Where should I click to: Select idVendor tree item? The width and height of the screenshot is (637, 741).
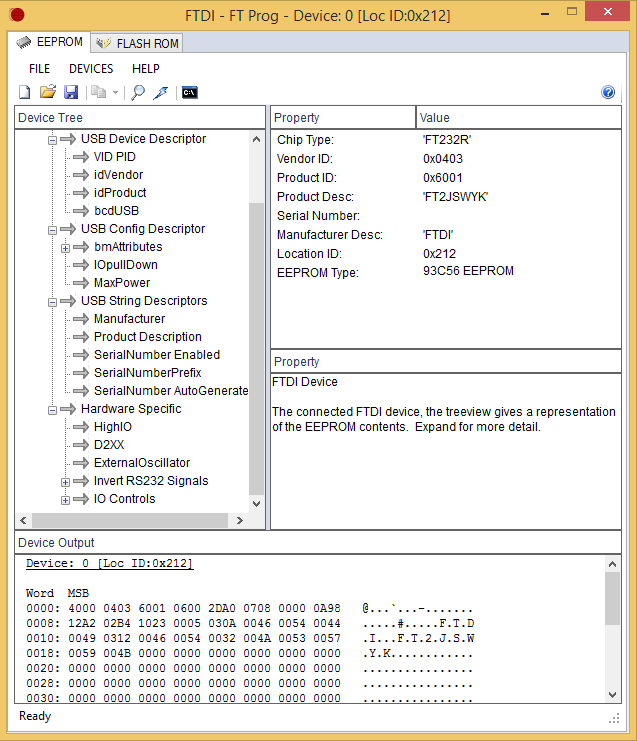click(x=118, y=175)
